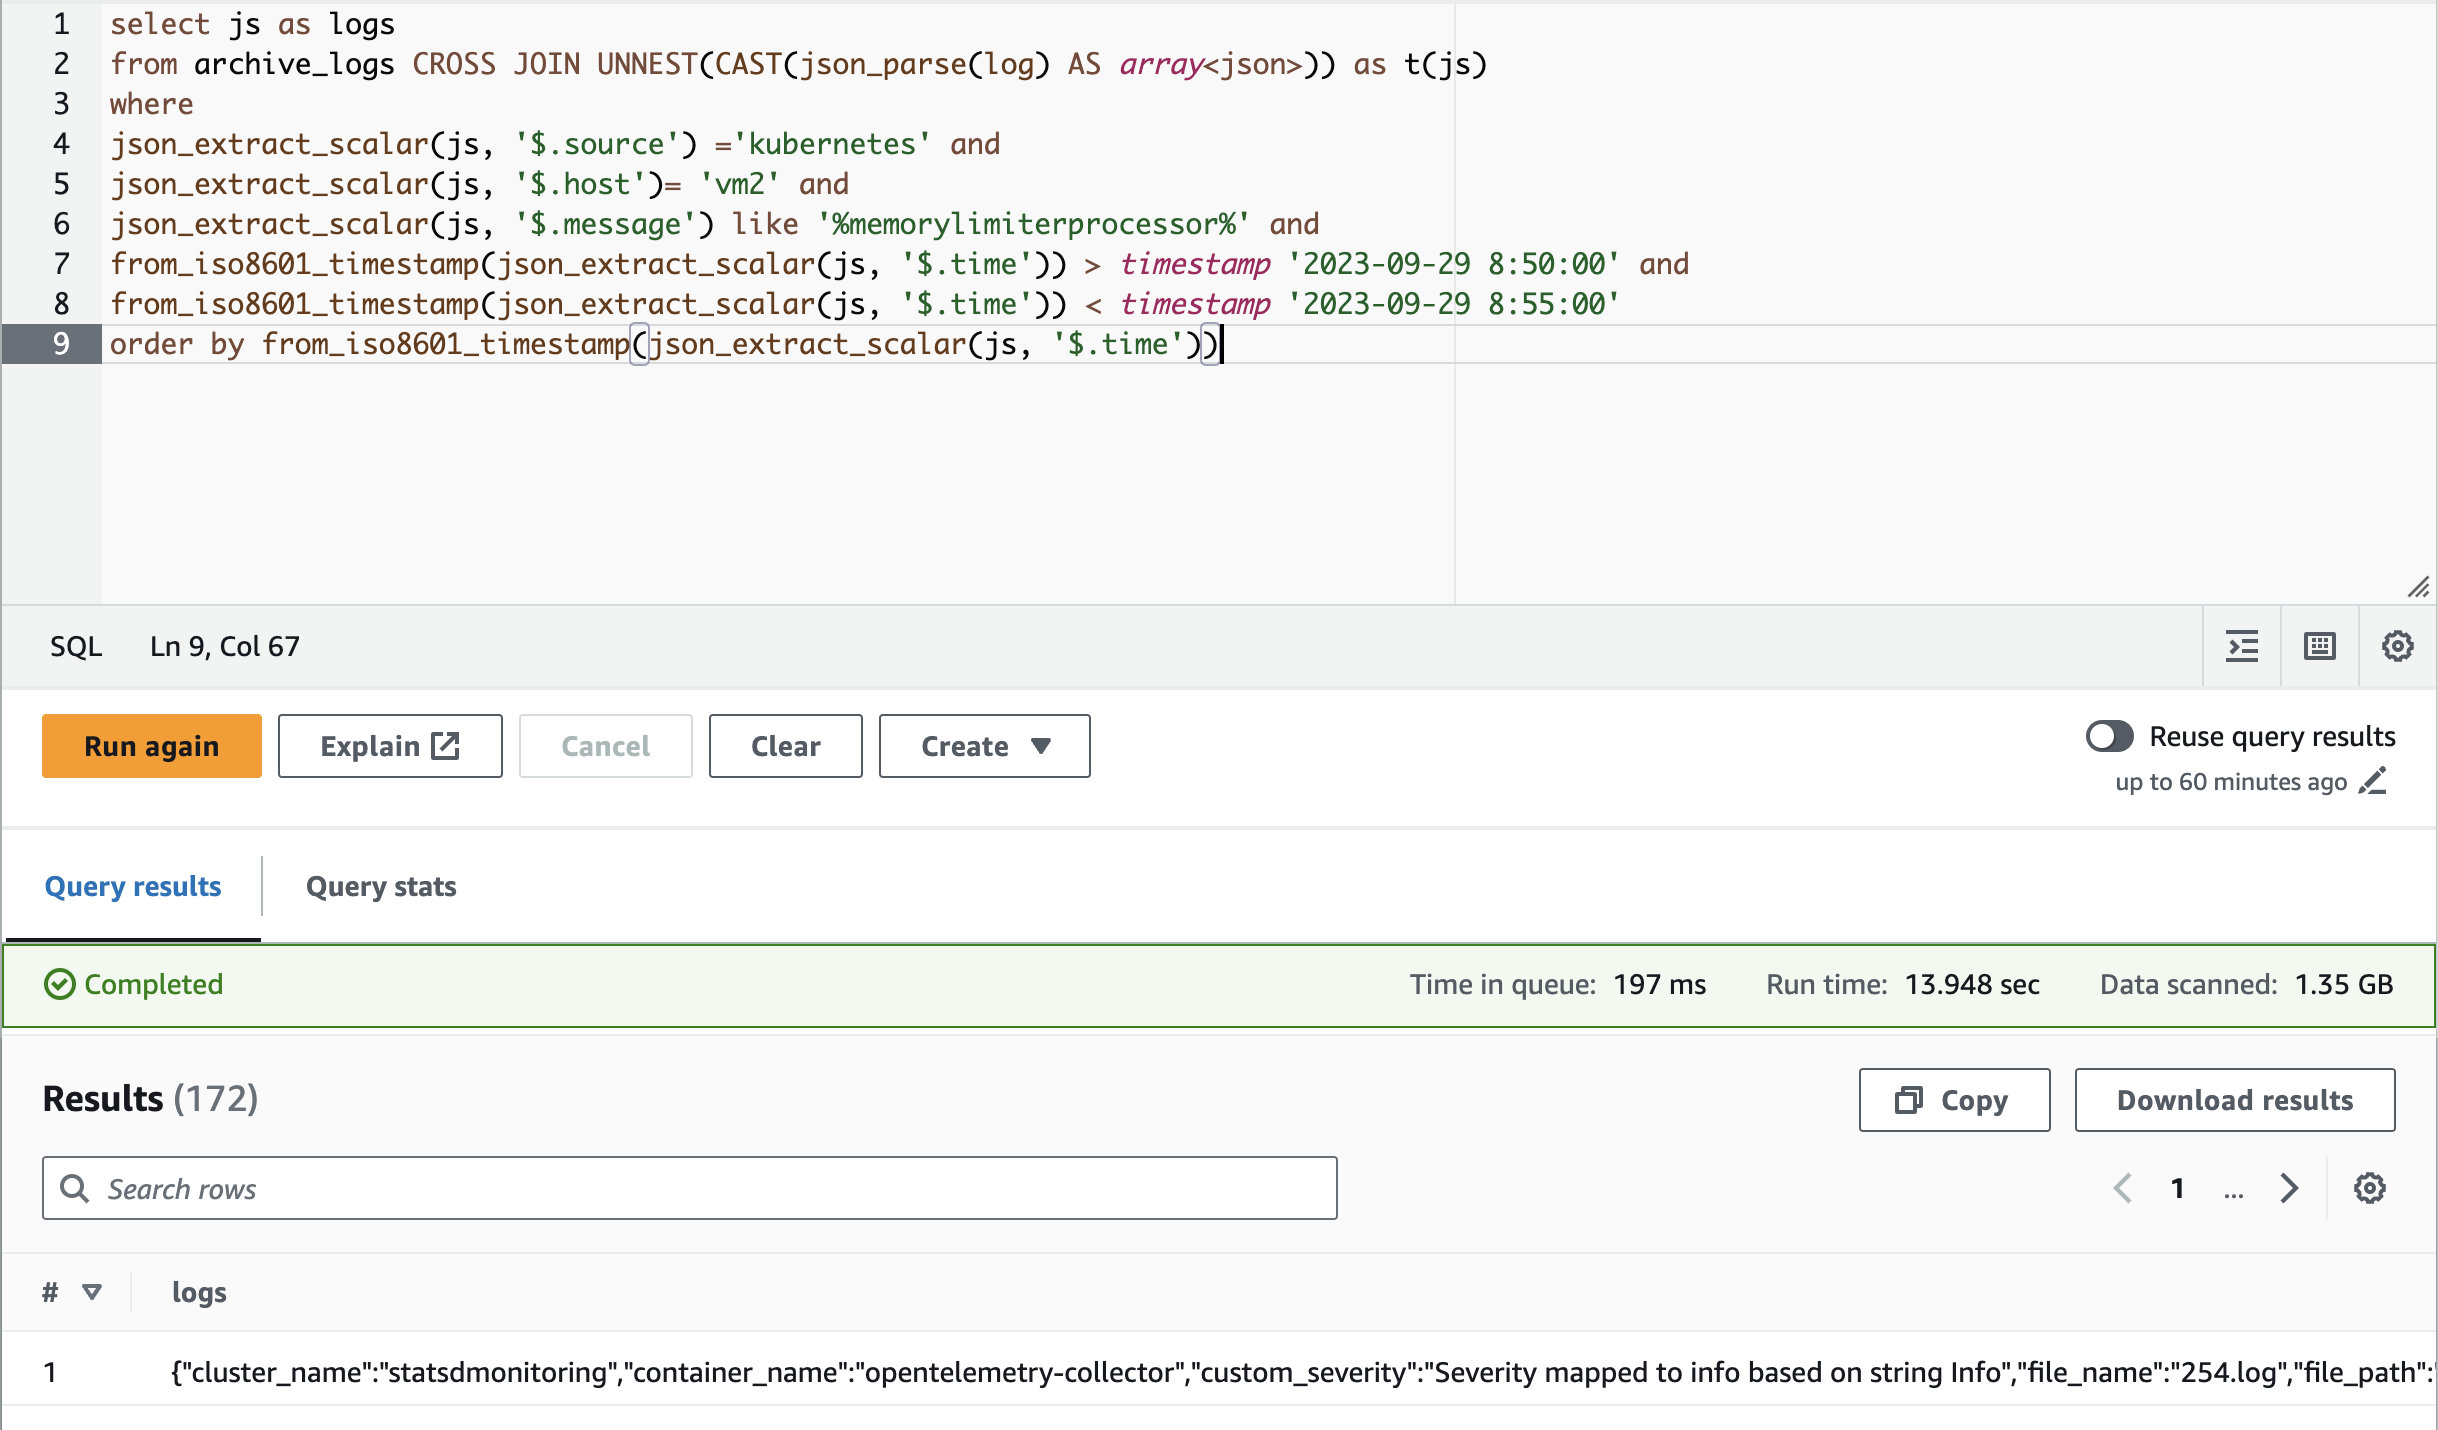The image size is (2438, 1430).
Task: Click 'vm2' value on line 5
Action: [740, 184]
